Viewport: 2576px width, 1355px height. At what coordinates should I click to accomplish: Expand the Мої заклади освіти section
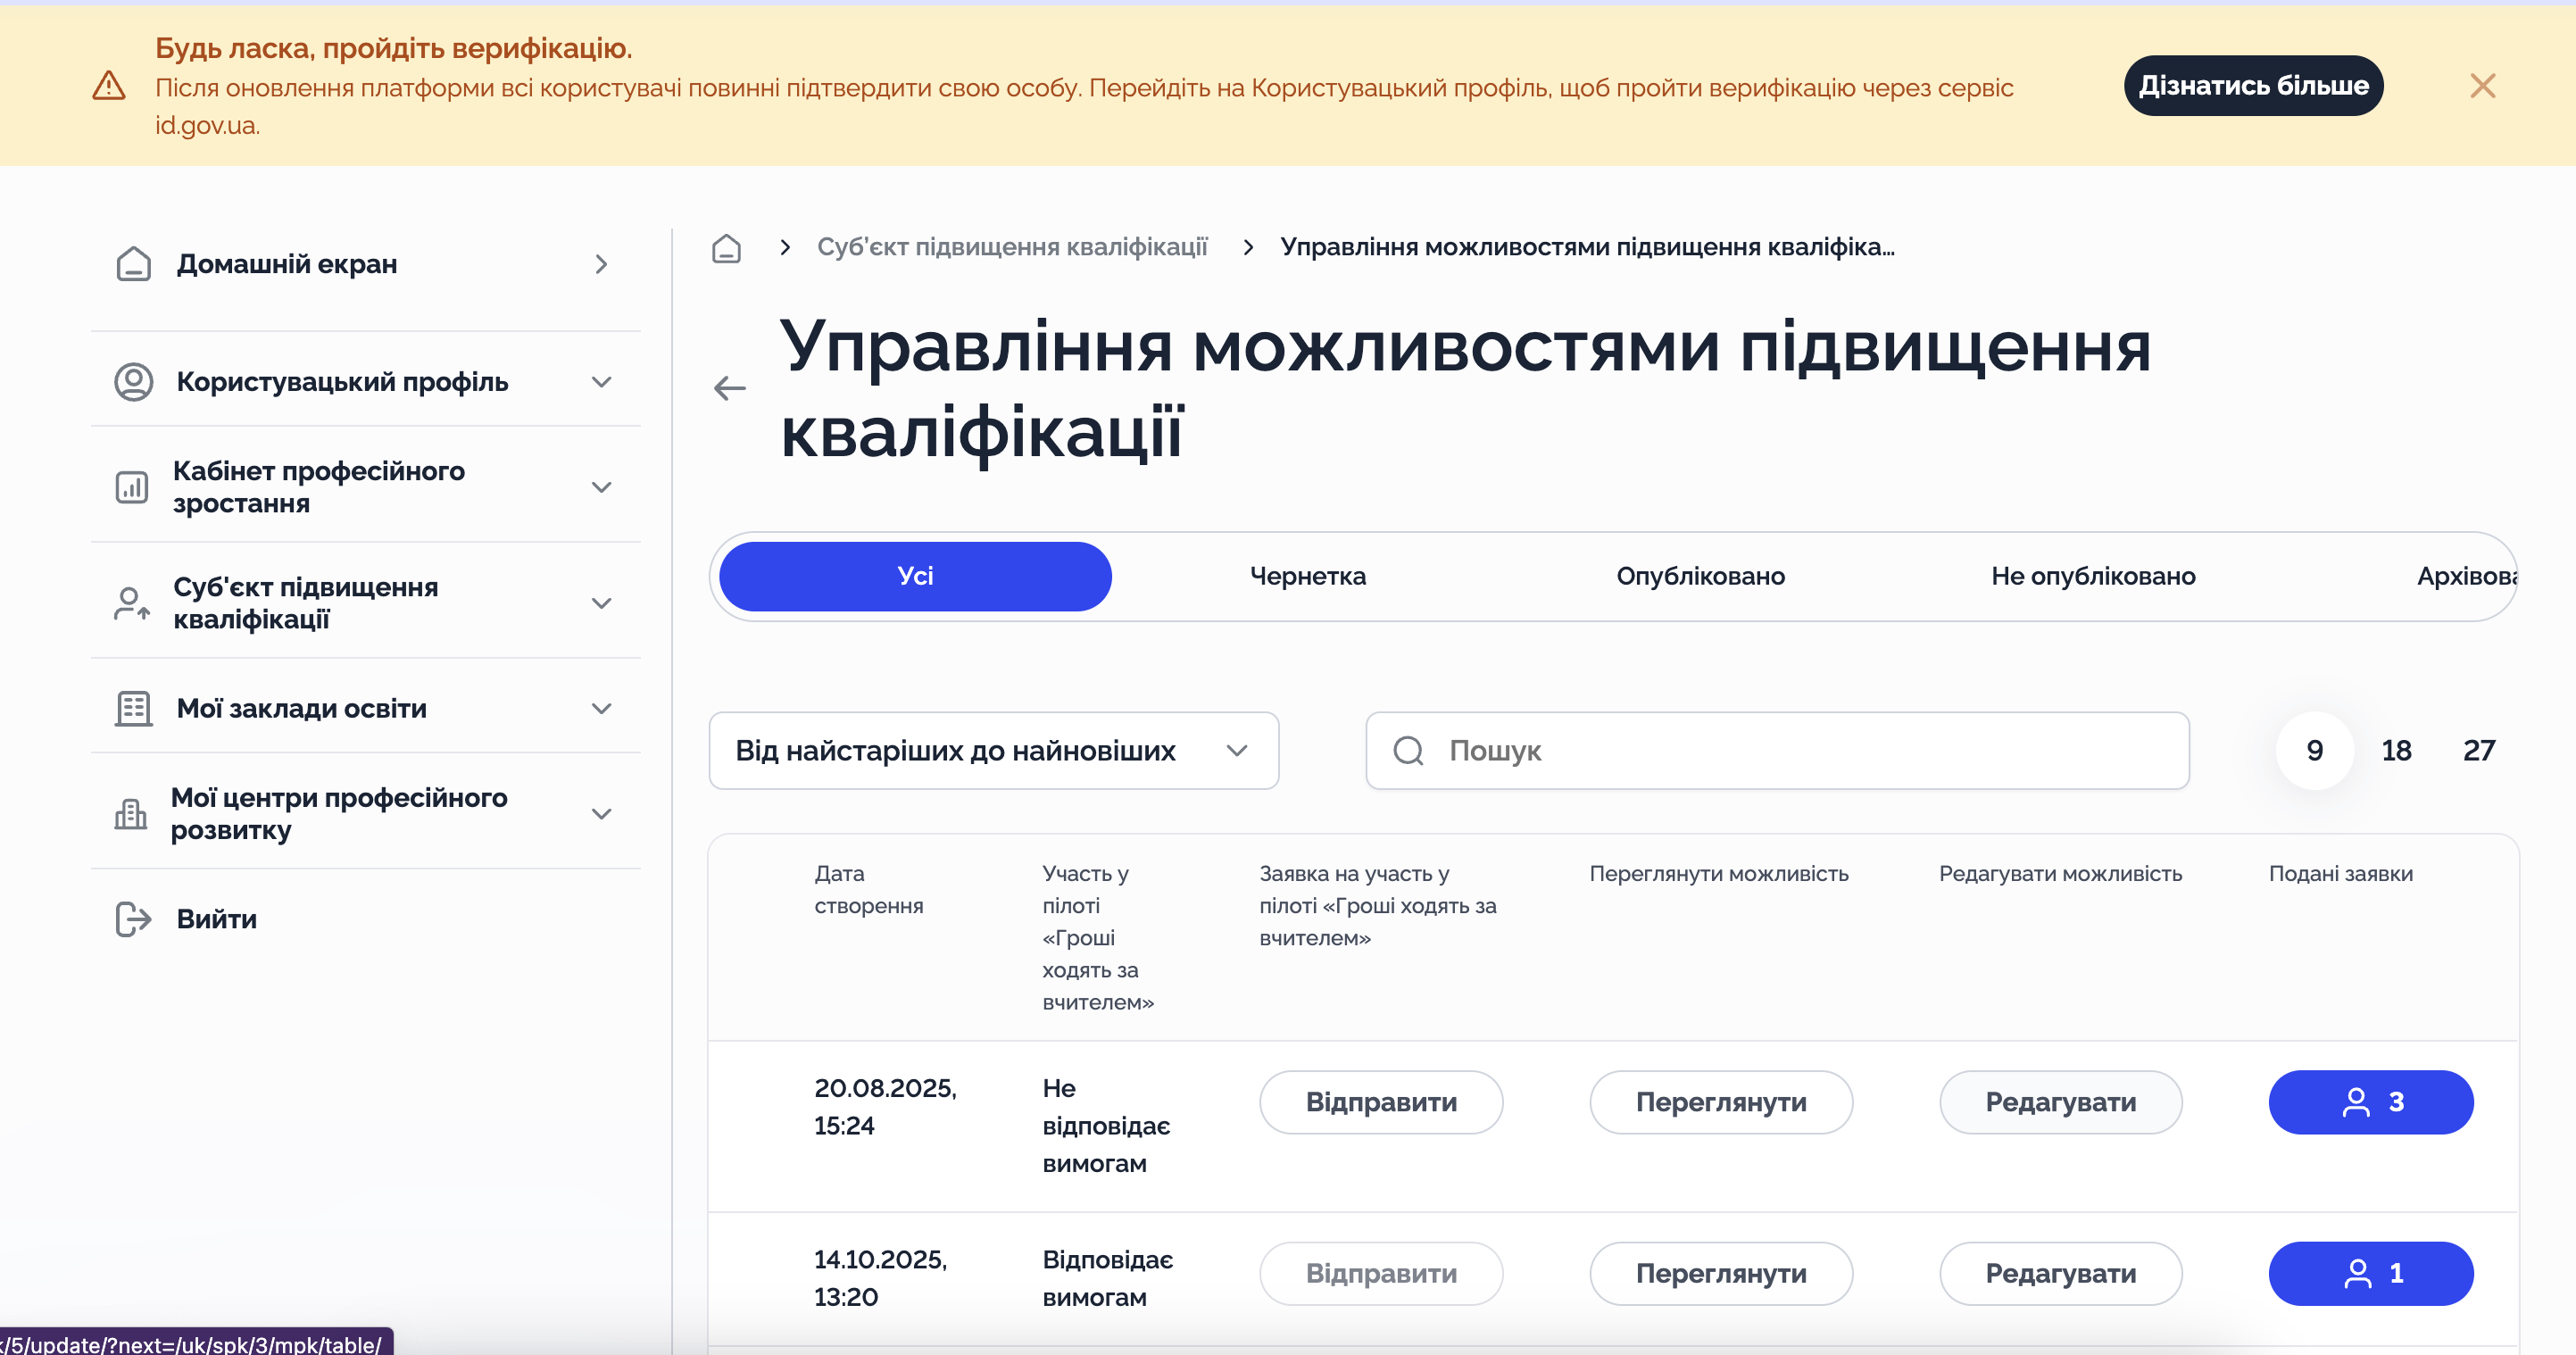point(601,707)
